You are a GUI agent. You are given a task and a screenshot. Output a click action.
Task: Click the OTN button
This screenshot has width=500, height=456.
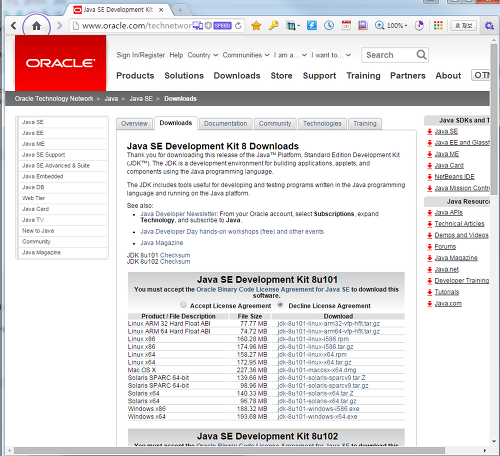(x=481, y=75)
